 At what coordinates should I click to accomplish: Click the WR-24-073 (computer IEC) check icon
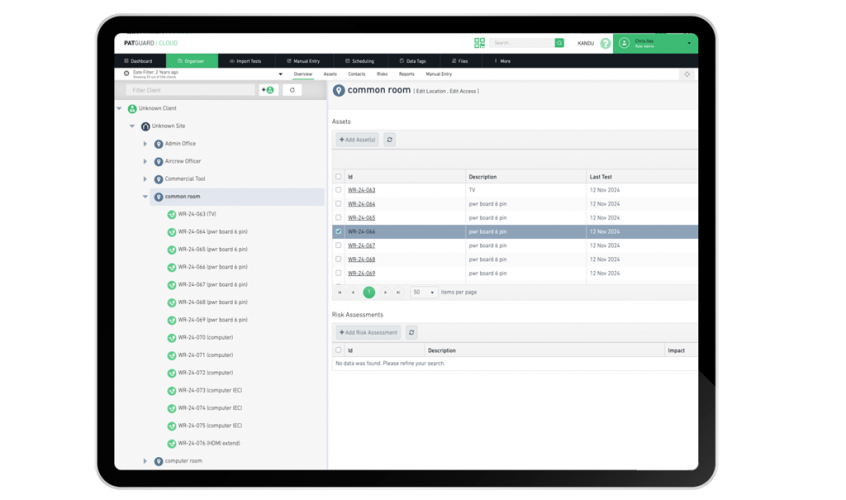[x=172, y=391]
